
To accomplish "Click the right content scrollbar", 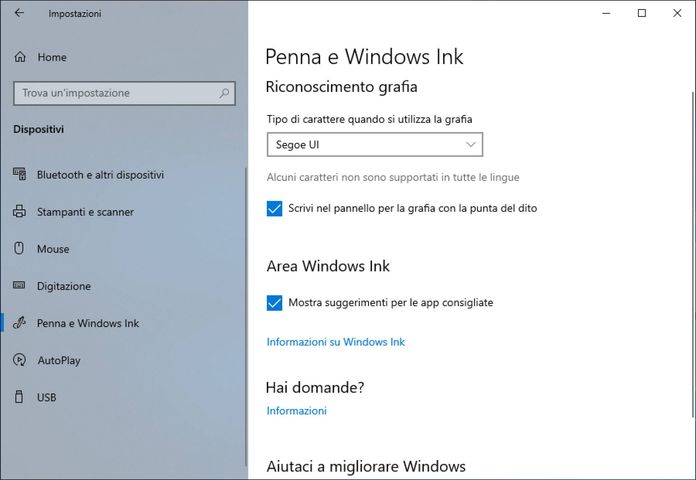I will 692,250.
